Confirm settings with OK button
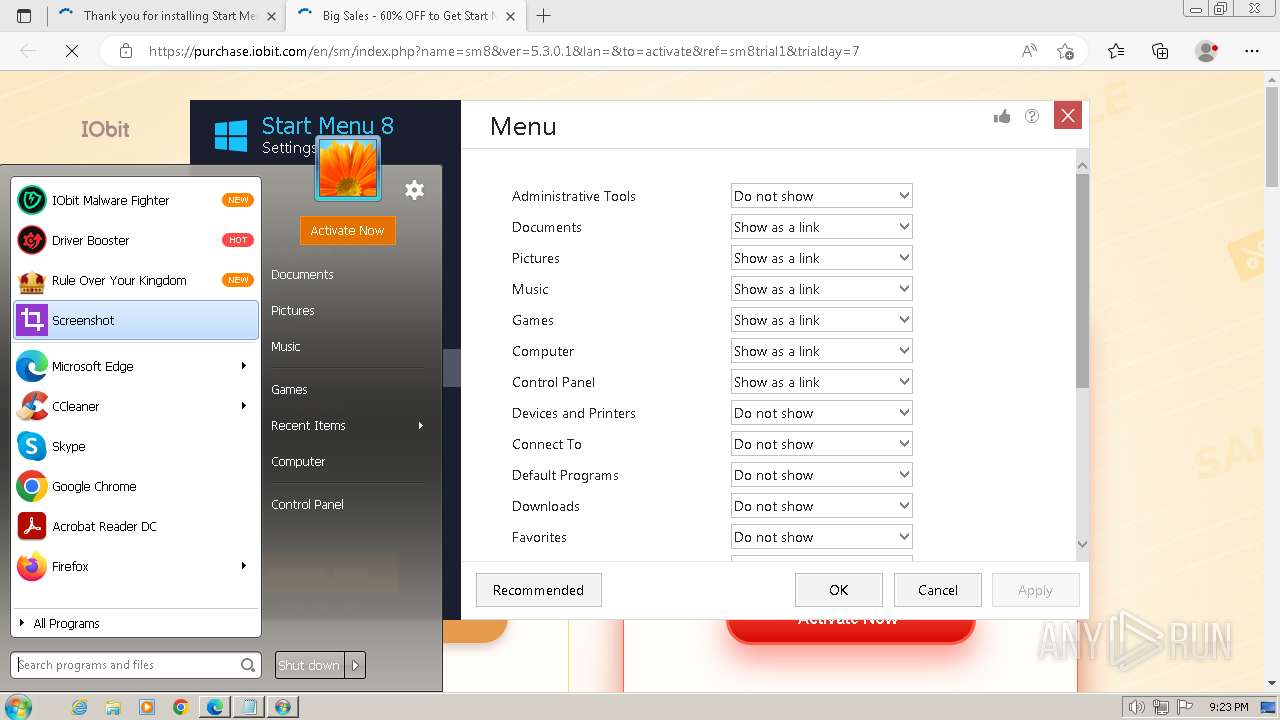The width and height of the screenshot is (1280, 720). (x=839, y=590)
